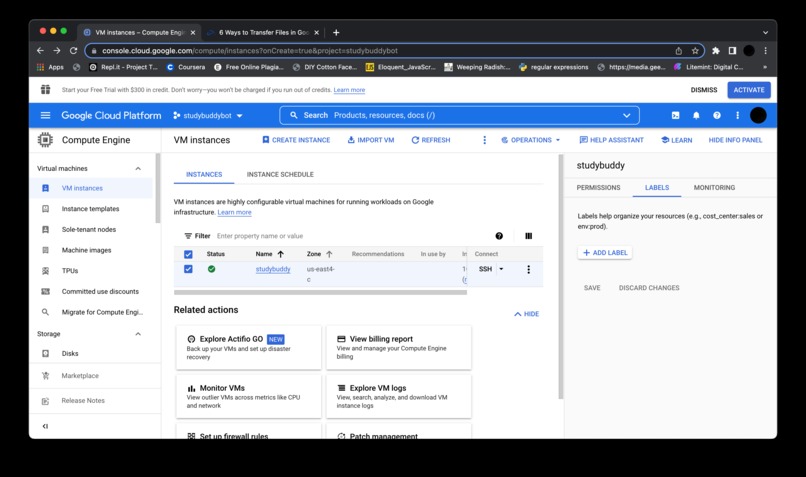Open column display options icon
This screenshot has height=477, width=806.
pyautogui.click(x=528, y=235)
